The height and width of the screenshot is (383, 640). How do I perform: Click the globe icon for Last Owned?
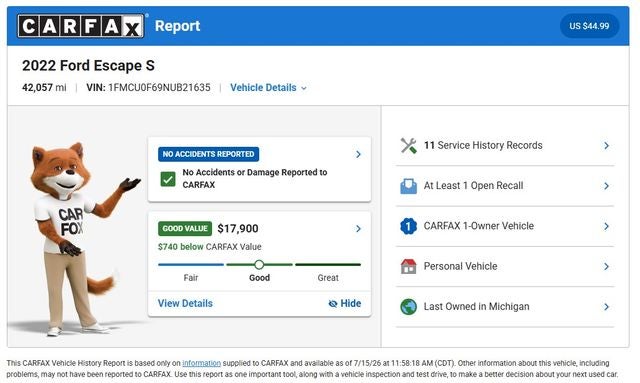pos(408,307)
